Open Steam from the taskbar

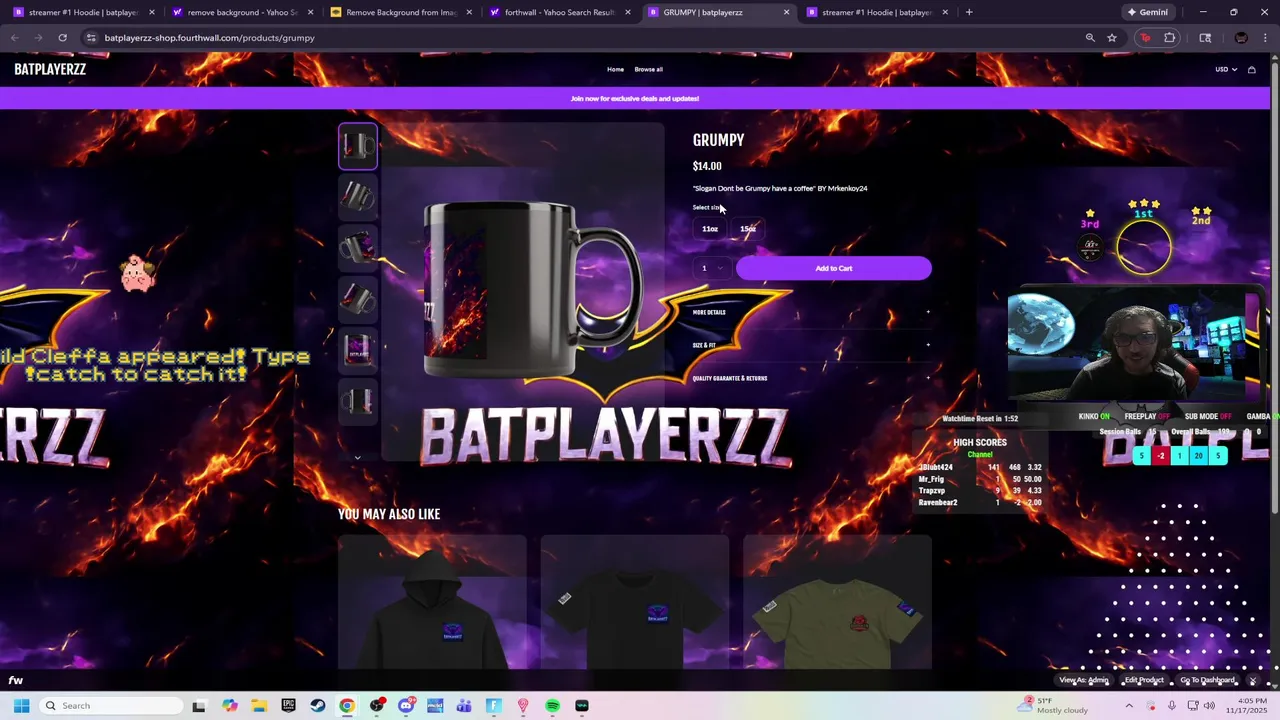[318, 706]
